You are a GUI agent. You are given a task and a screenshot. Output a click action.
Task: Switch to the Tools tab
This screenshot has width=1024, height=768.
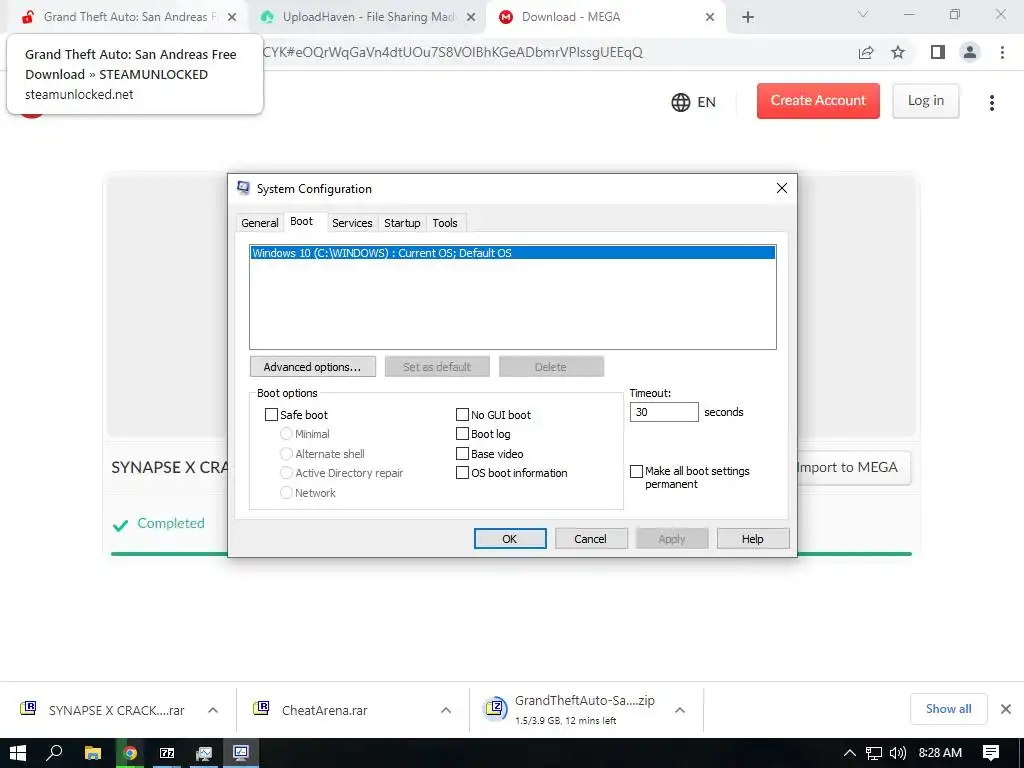click(445, 223)
